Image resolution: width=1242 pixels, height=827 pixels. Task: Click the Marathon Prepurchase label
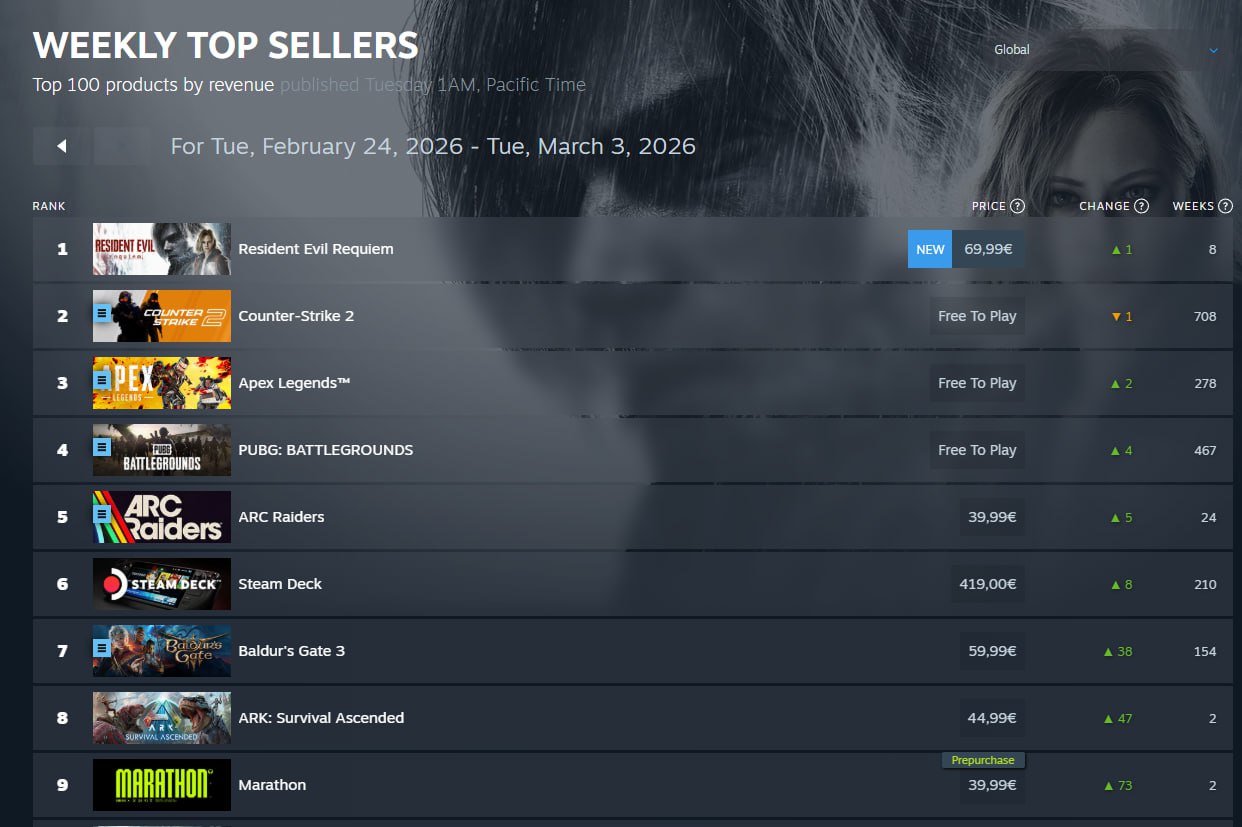click(983, 760)
